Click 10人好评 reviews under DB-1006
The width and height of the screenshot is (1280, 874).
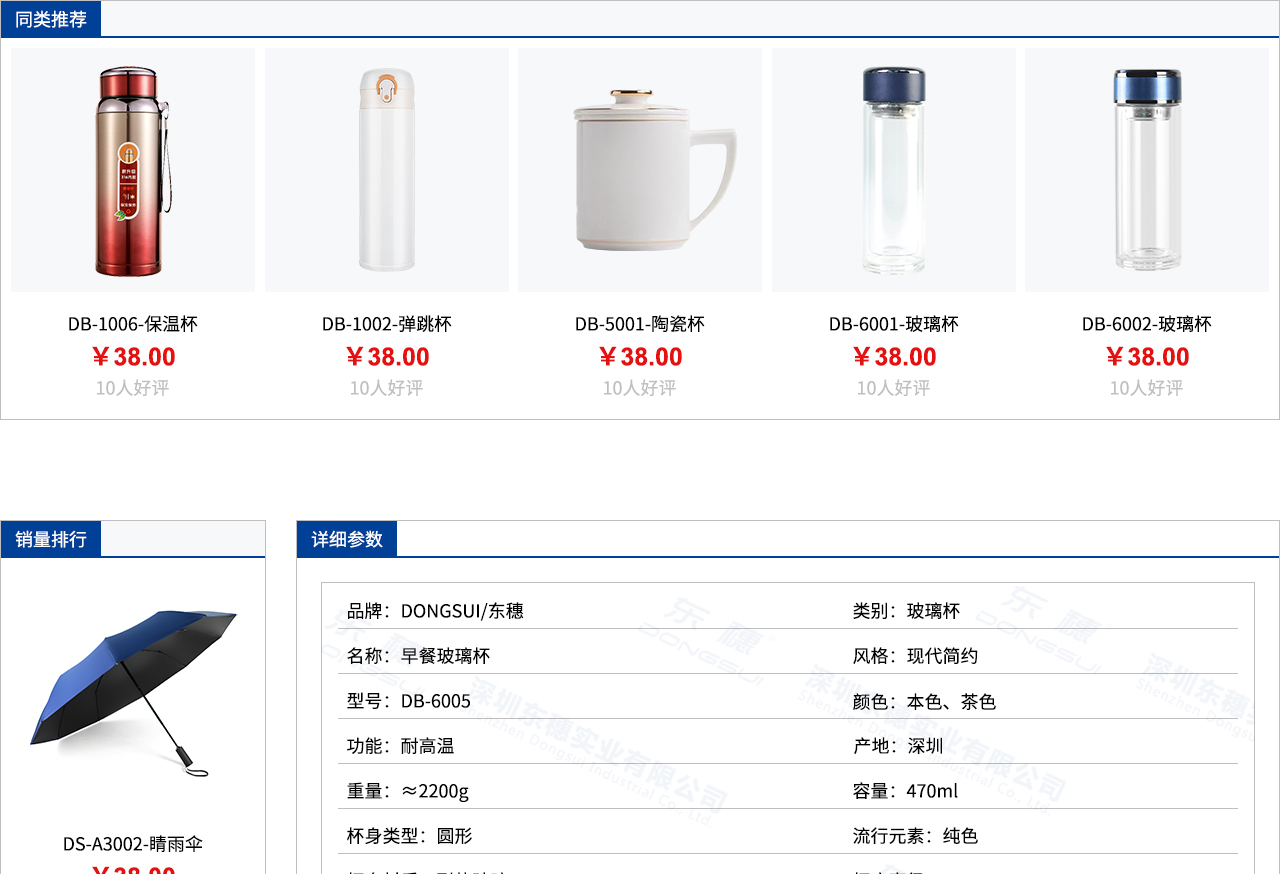coord(133,388)
